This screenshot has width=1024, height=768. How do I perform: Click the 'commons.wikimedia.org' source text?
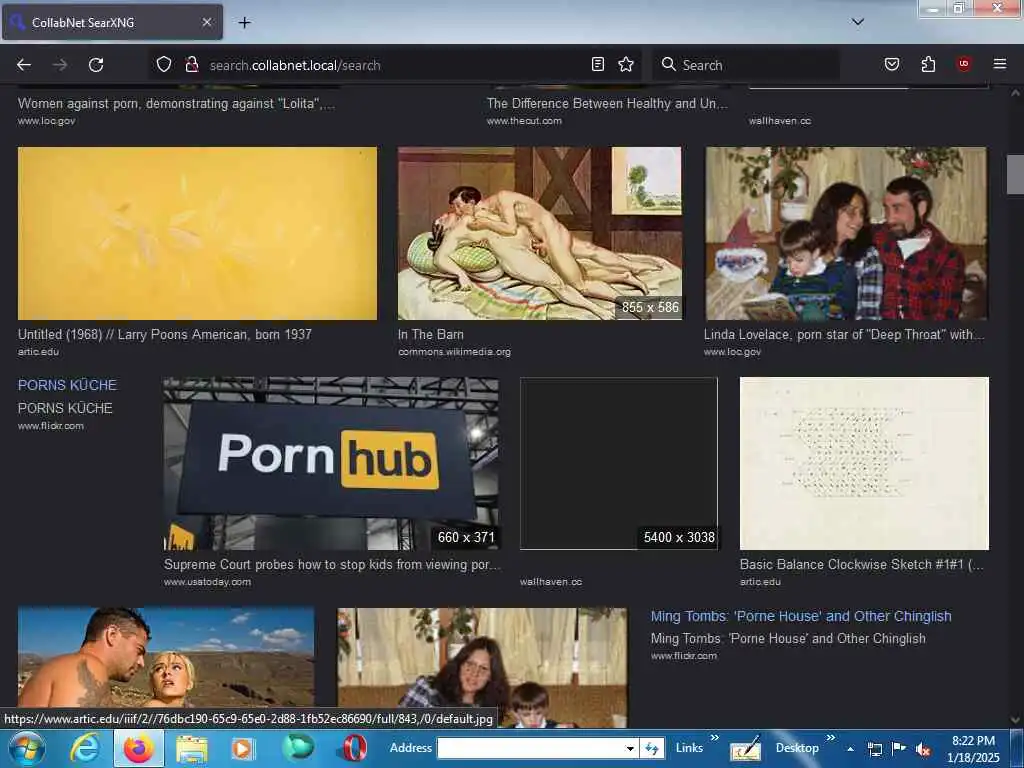[x=455, y=352]
